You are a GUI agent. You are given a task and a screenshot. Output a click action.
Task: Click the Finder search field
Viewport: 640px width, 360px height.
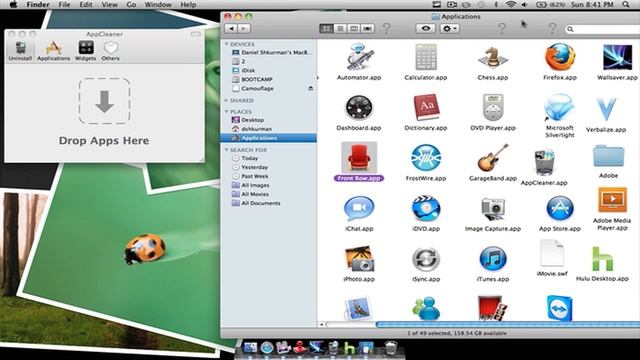(x=602, y=29)
